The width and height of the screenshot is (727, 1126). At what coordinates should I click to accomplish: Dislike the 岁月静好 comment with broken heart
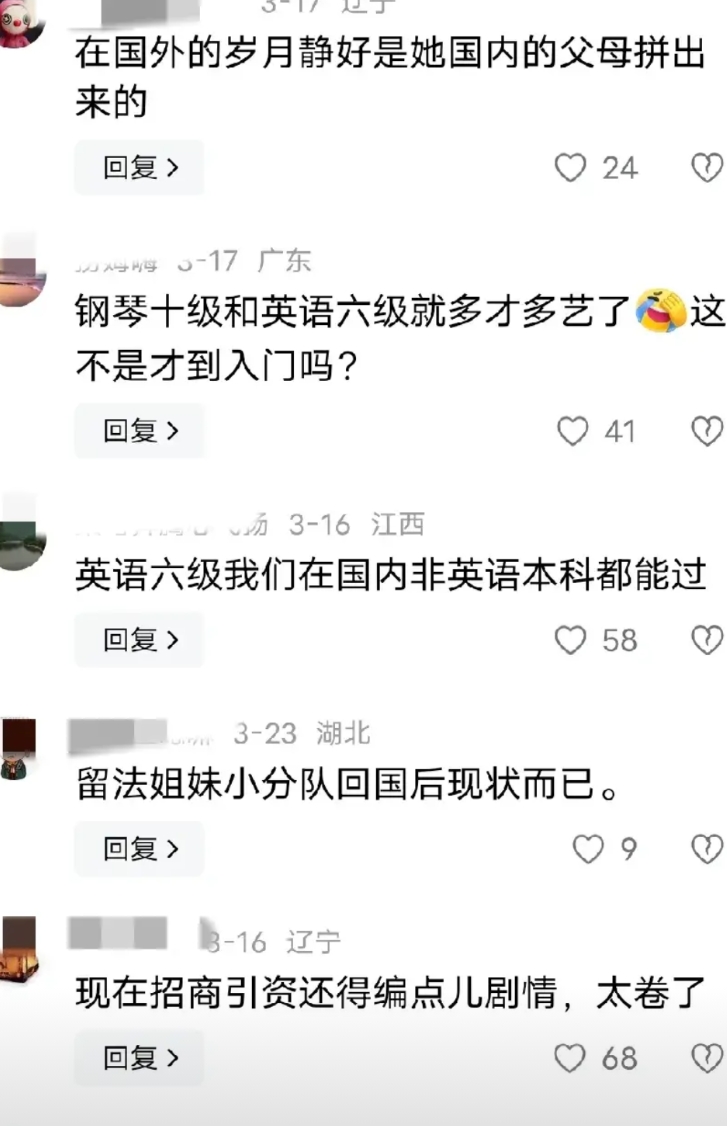[707, 167]
